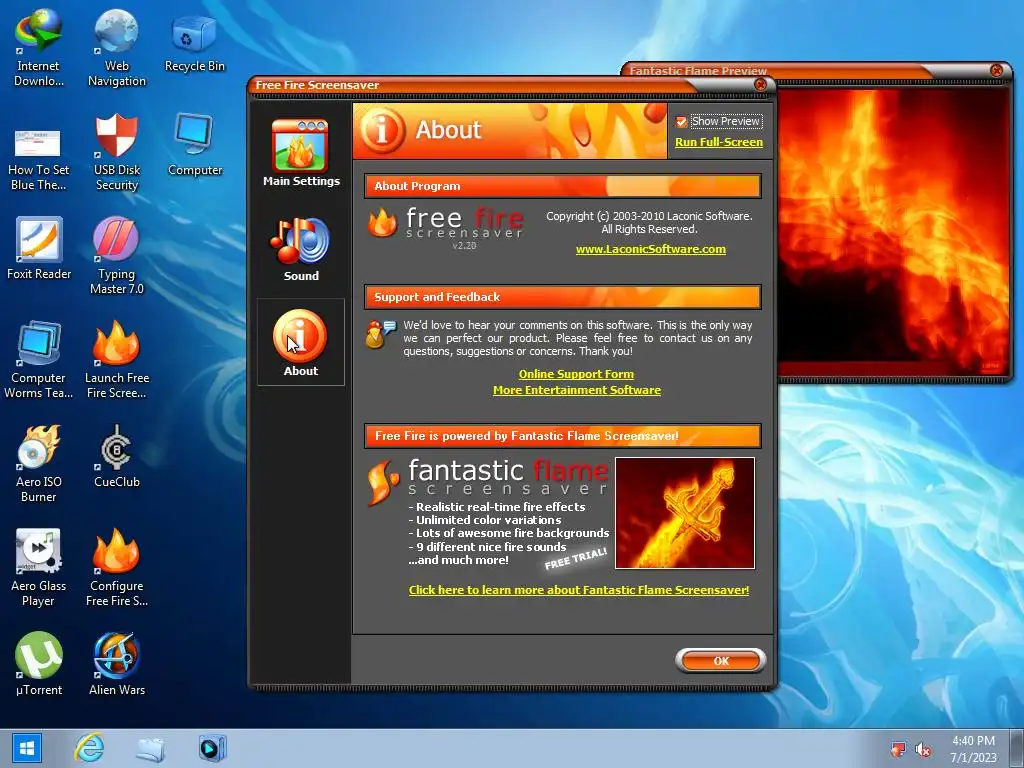Select the Aero ISO Burner icon
1024x768 pixels.
pos(39,464)
